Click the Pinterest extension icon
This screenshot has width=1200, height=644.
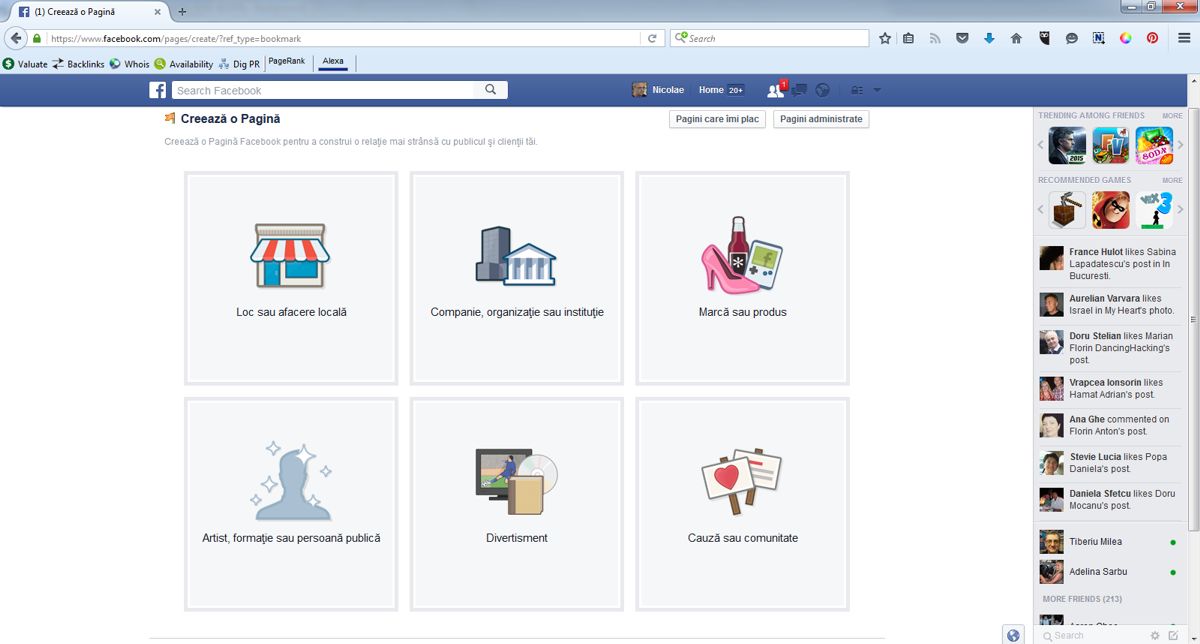[1152, 38]
